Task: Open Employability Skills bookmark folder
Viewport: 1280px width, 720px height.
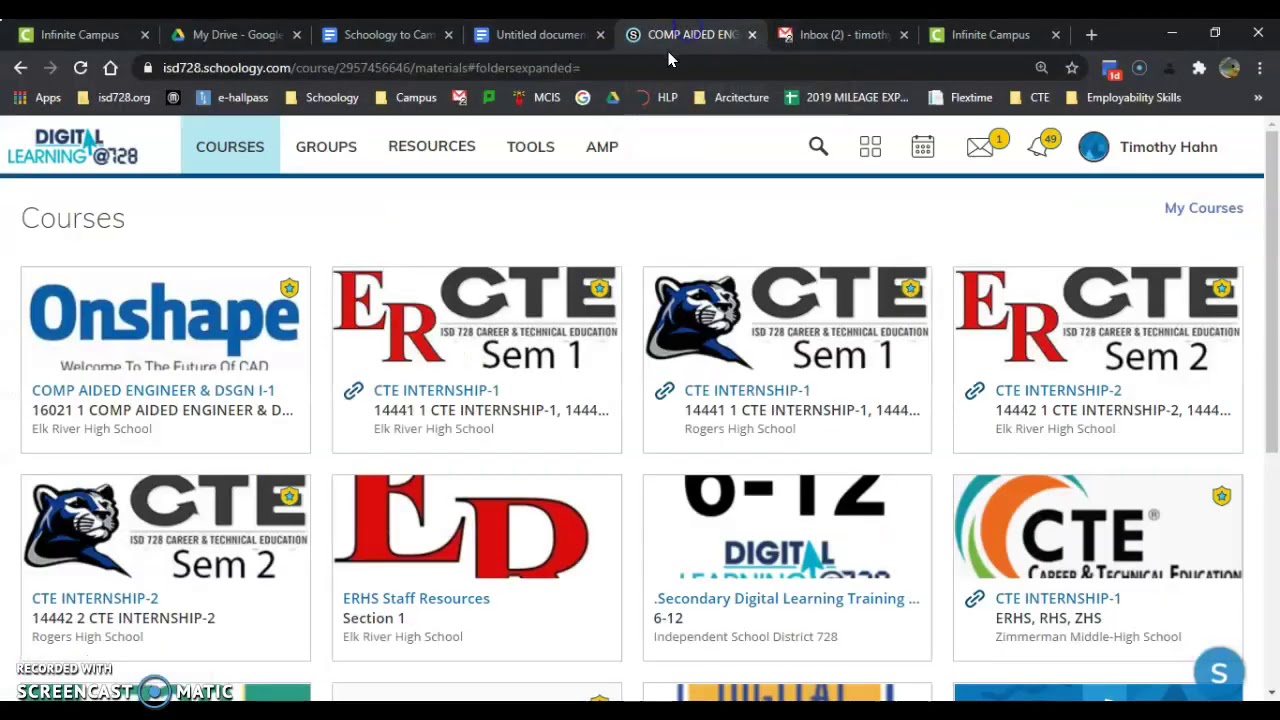Action: [x=1123, y=98]
